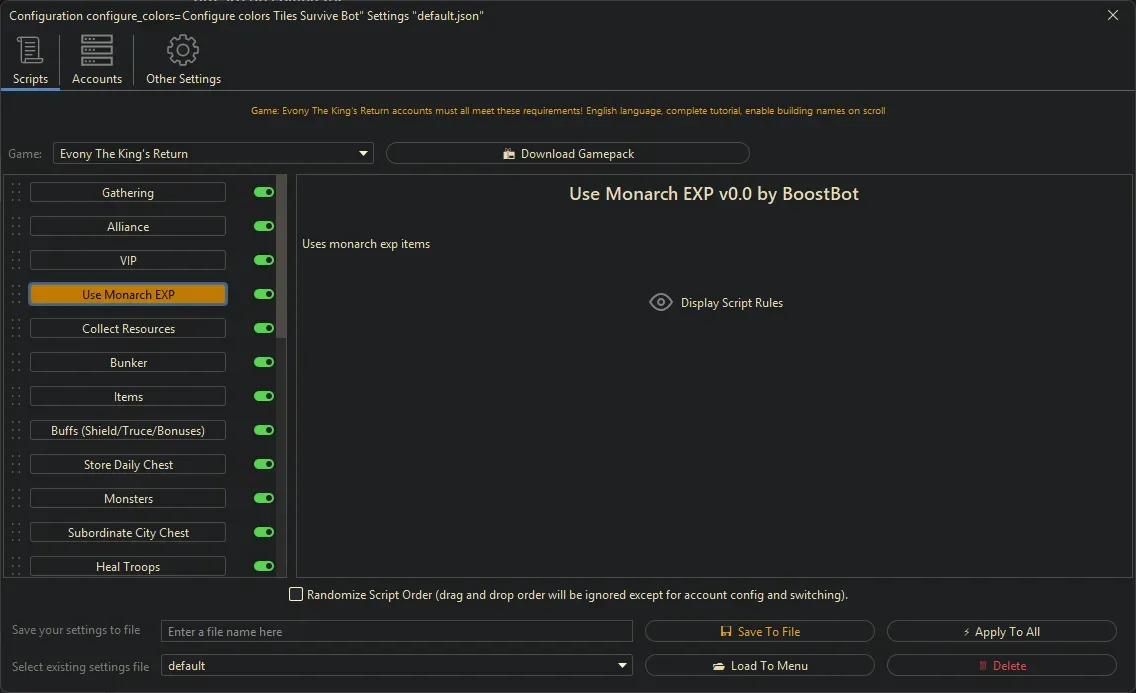Click the lightning icon on Apply To All
1136x693 pixels.
tap(969, 631)
